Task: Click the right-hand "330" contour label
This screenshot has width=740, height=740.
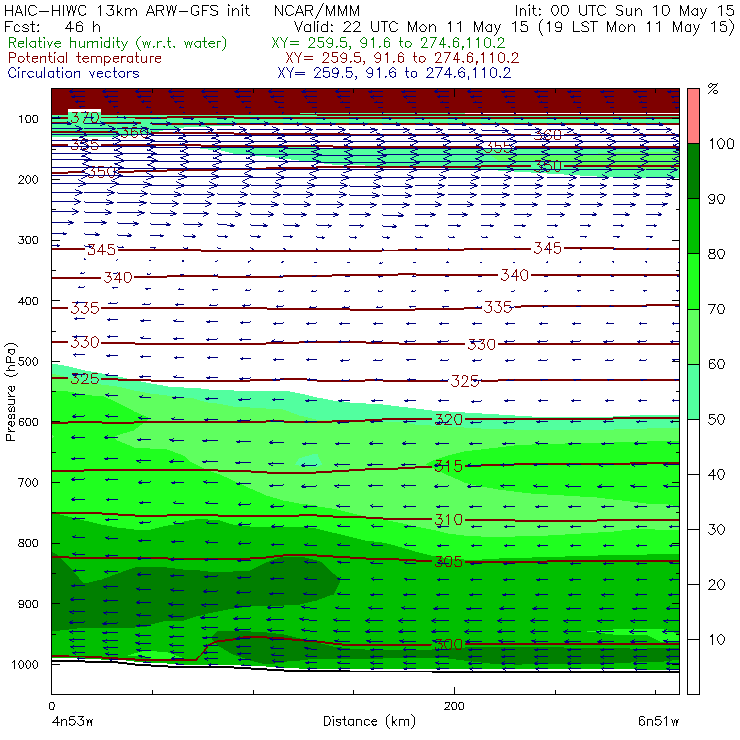Action: click(x=481, y=345)
